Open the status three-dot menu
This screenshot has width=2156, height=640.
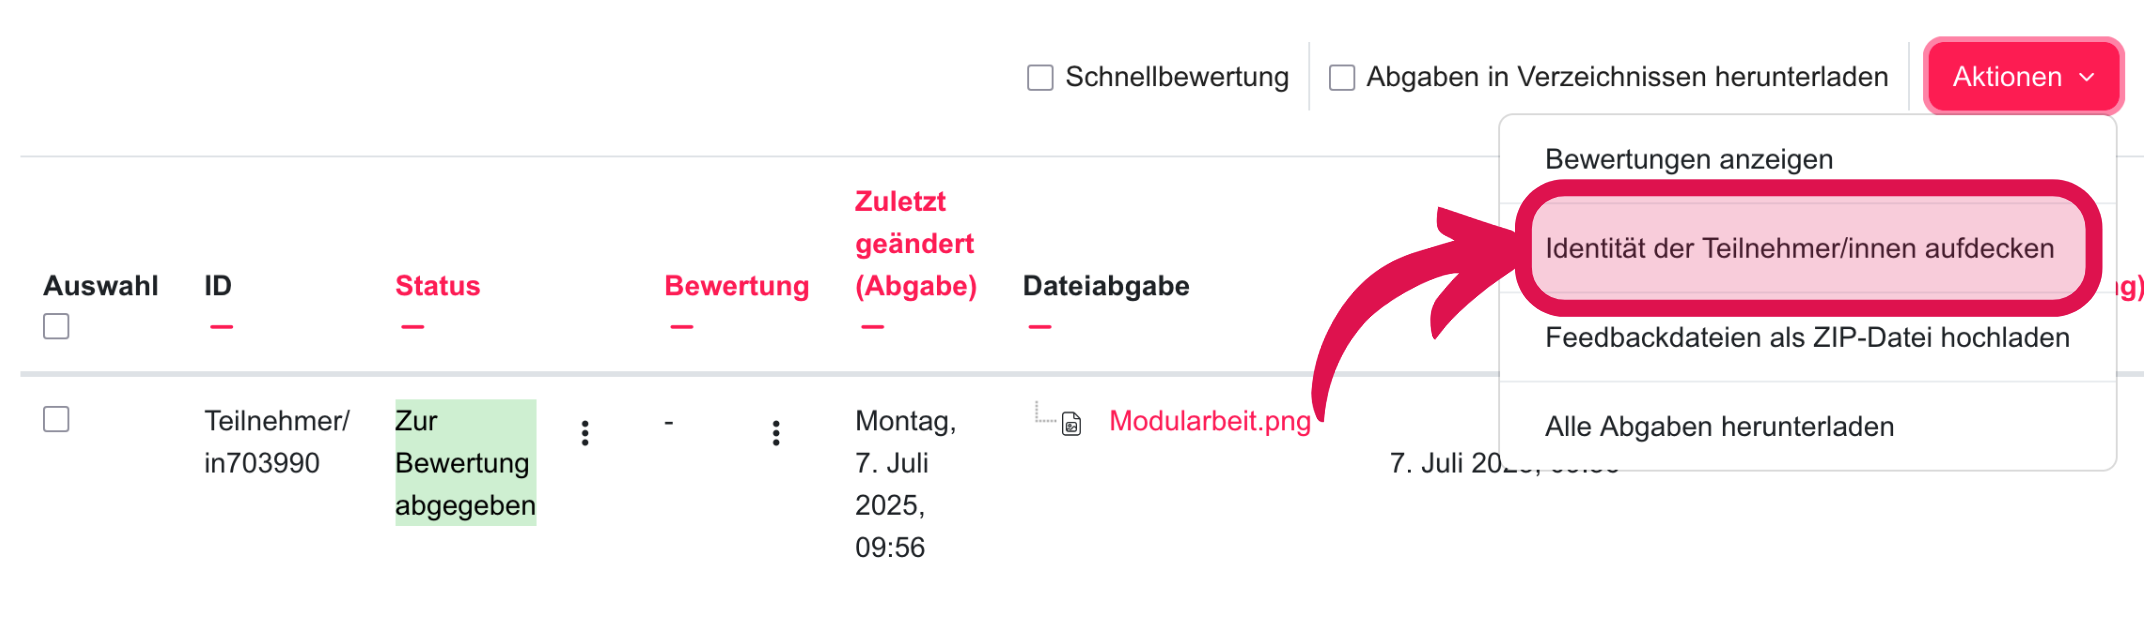[585, 433]
